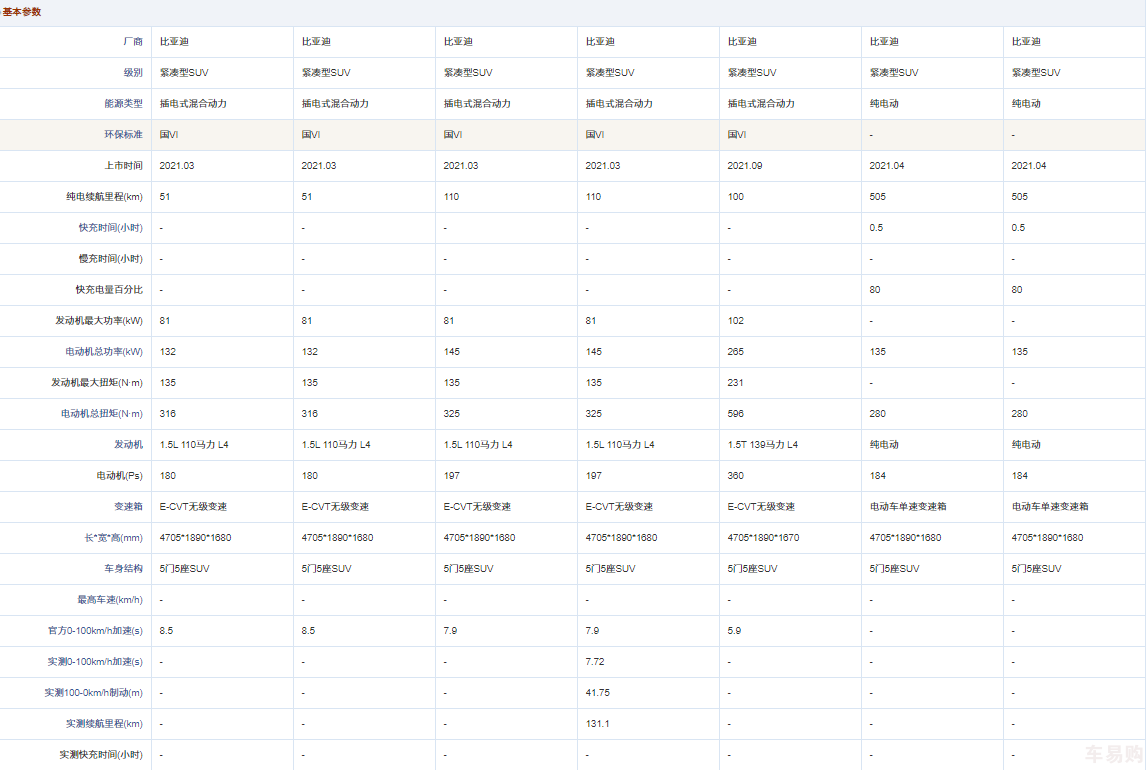Open the 能源类型 parameter link
The image size is (1147, 770).
pos(124,104)
